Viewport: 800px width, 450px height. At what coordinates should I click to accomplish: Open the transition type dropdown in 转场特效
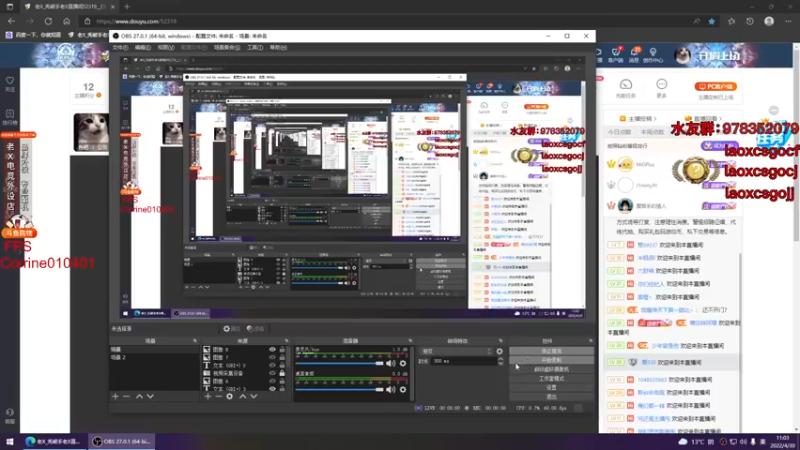coord(456,351)
